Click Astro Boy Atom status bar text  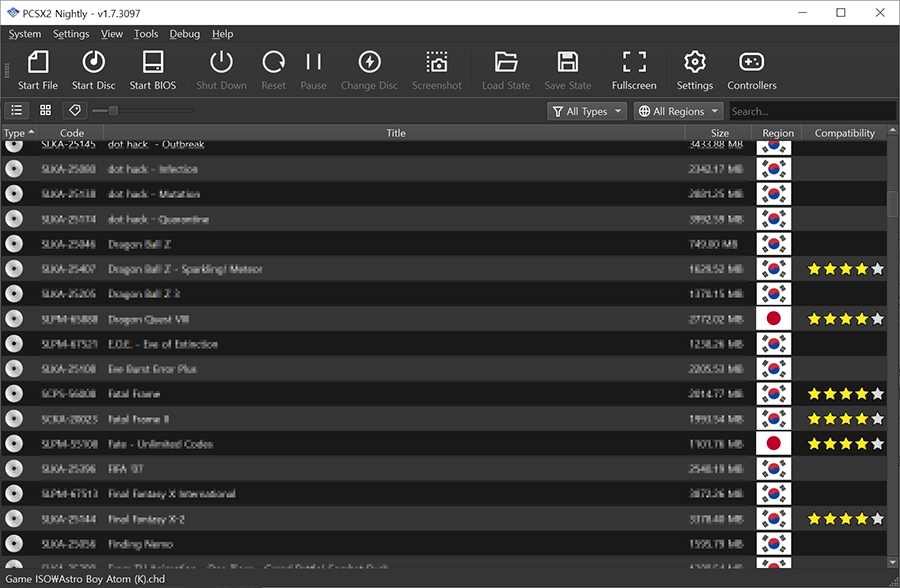(85, 579)
